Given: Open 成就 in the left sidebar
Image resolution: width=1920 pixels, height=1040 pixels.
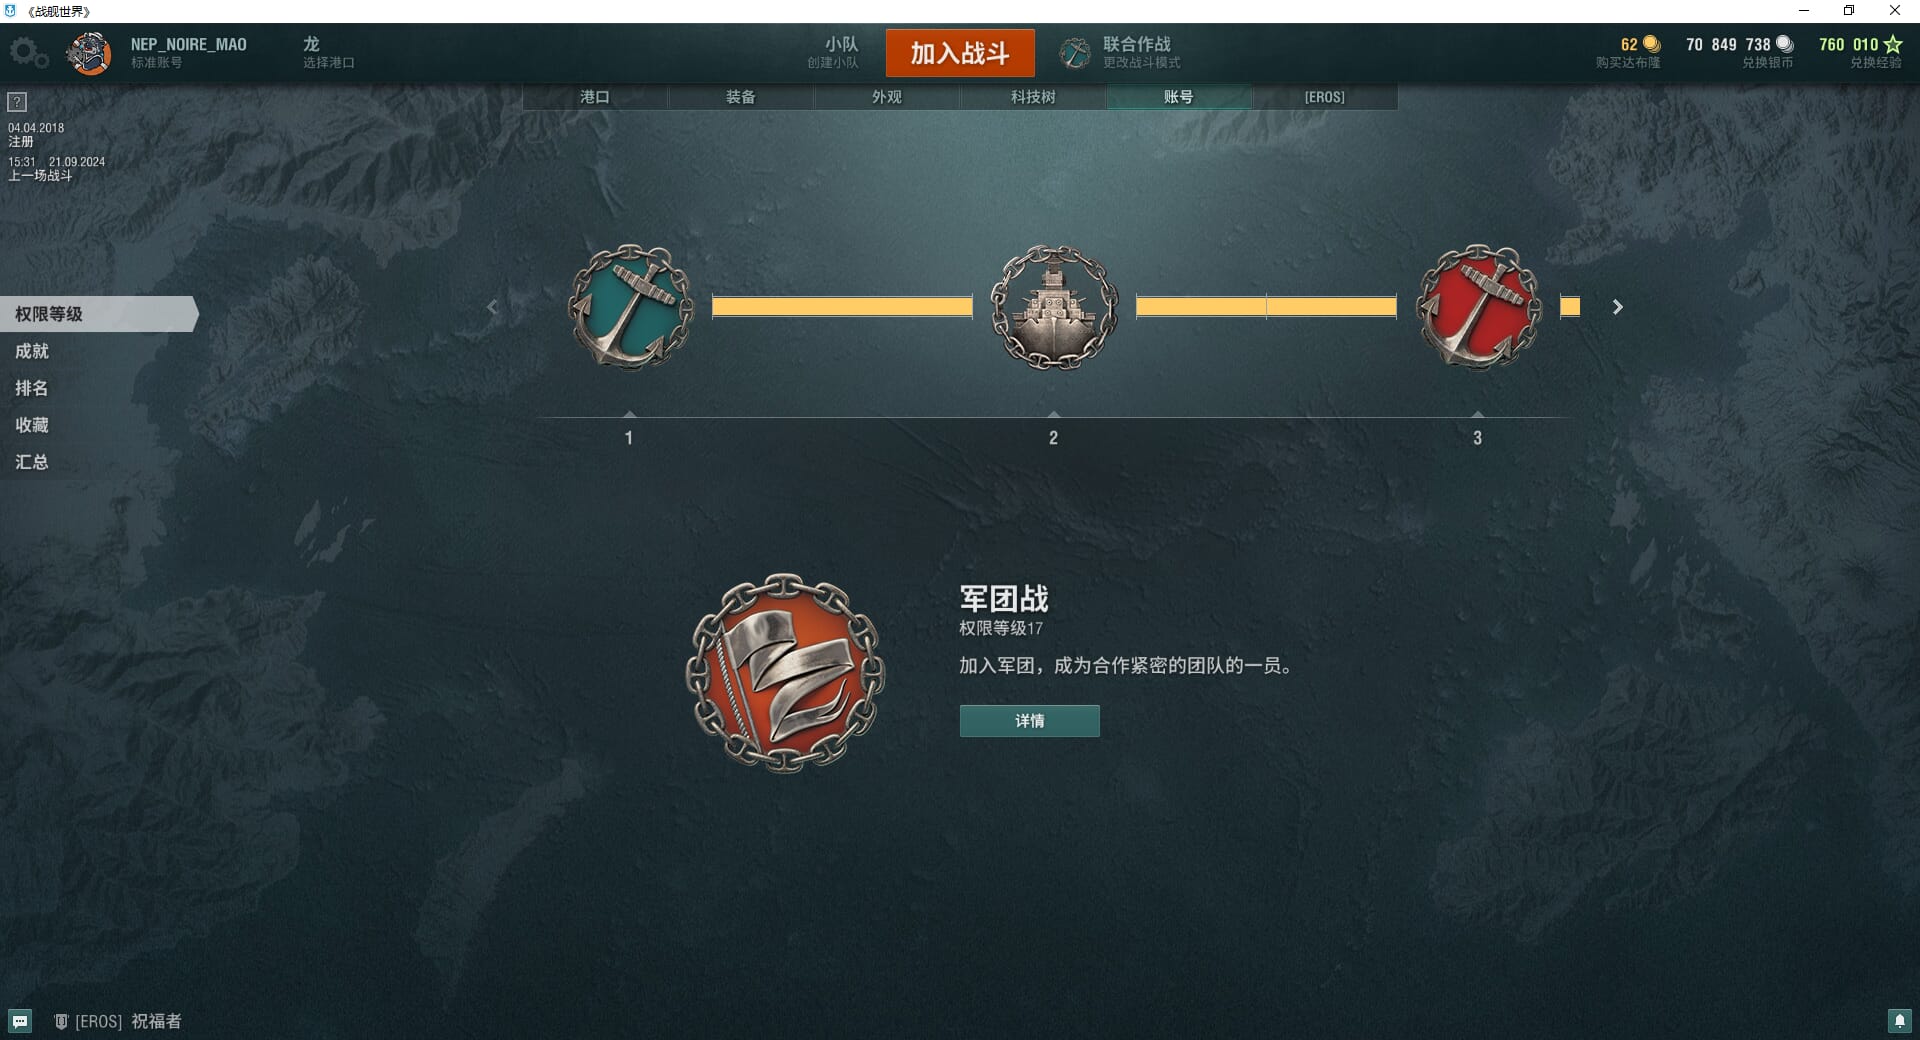Looking at the screenshot, I should point(32,351).
